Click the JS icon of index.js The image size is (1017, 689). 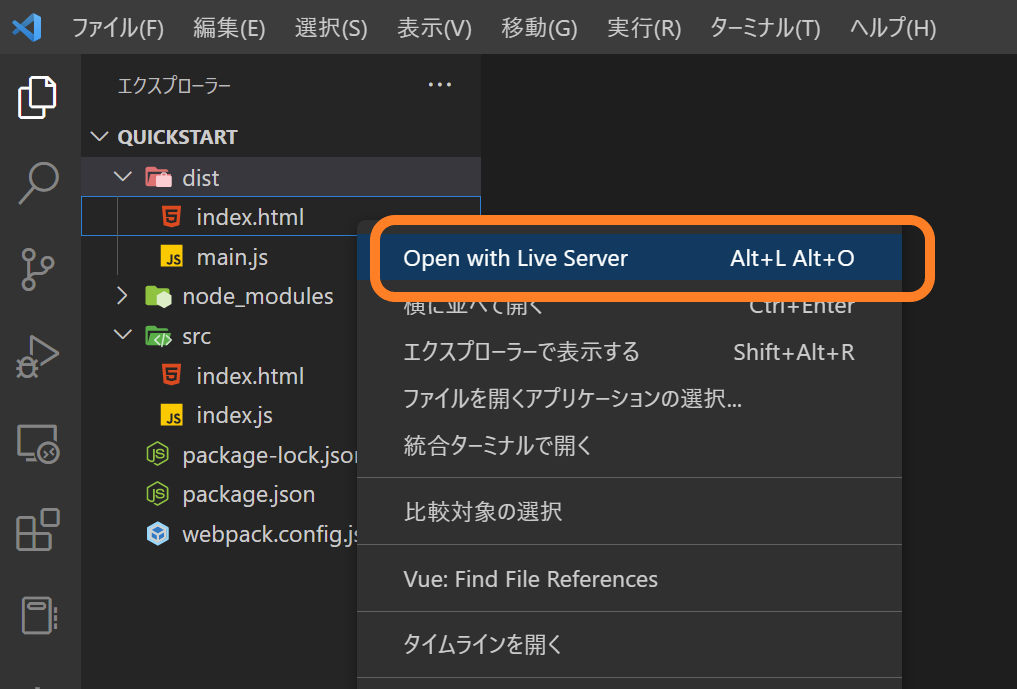[x=172, y=415]
